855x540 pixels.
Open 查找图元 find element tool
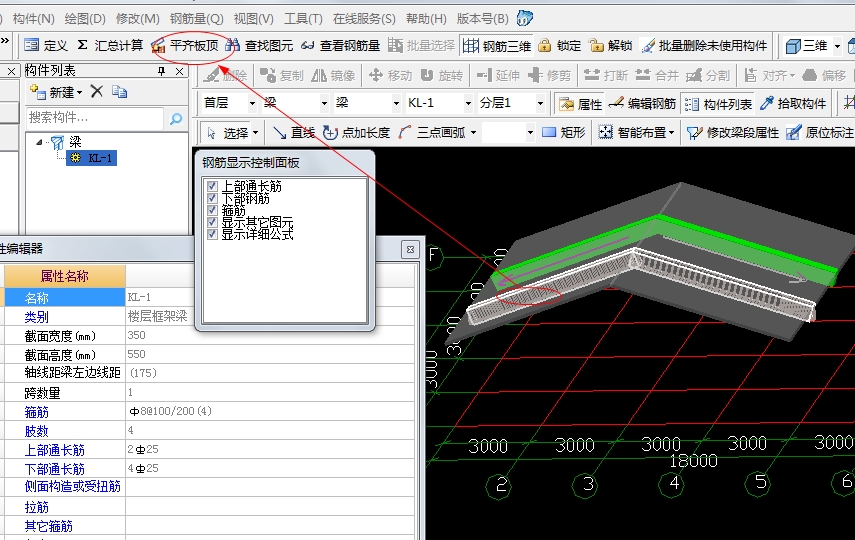[x=260, y=46]
